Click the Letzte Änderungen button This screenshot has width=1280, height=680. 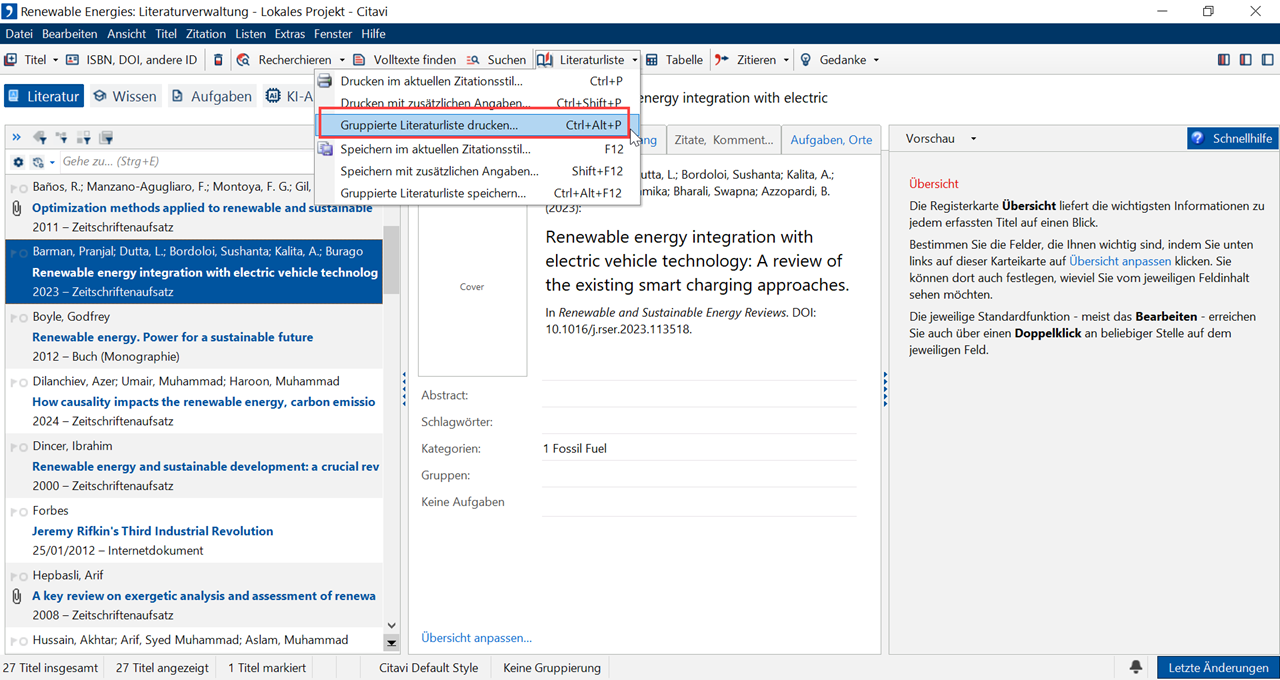[1218, 668]
